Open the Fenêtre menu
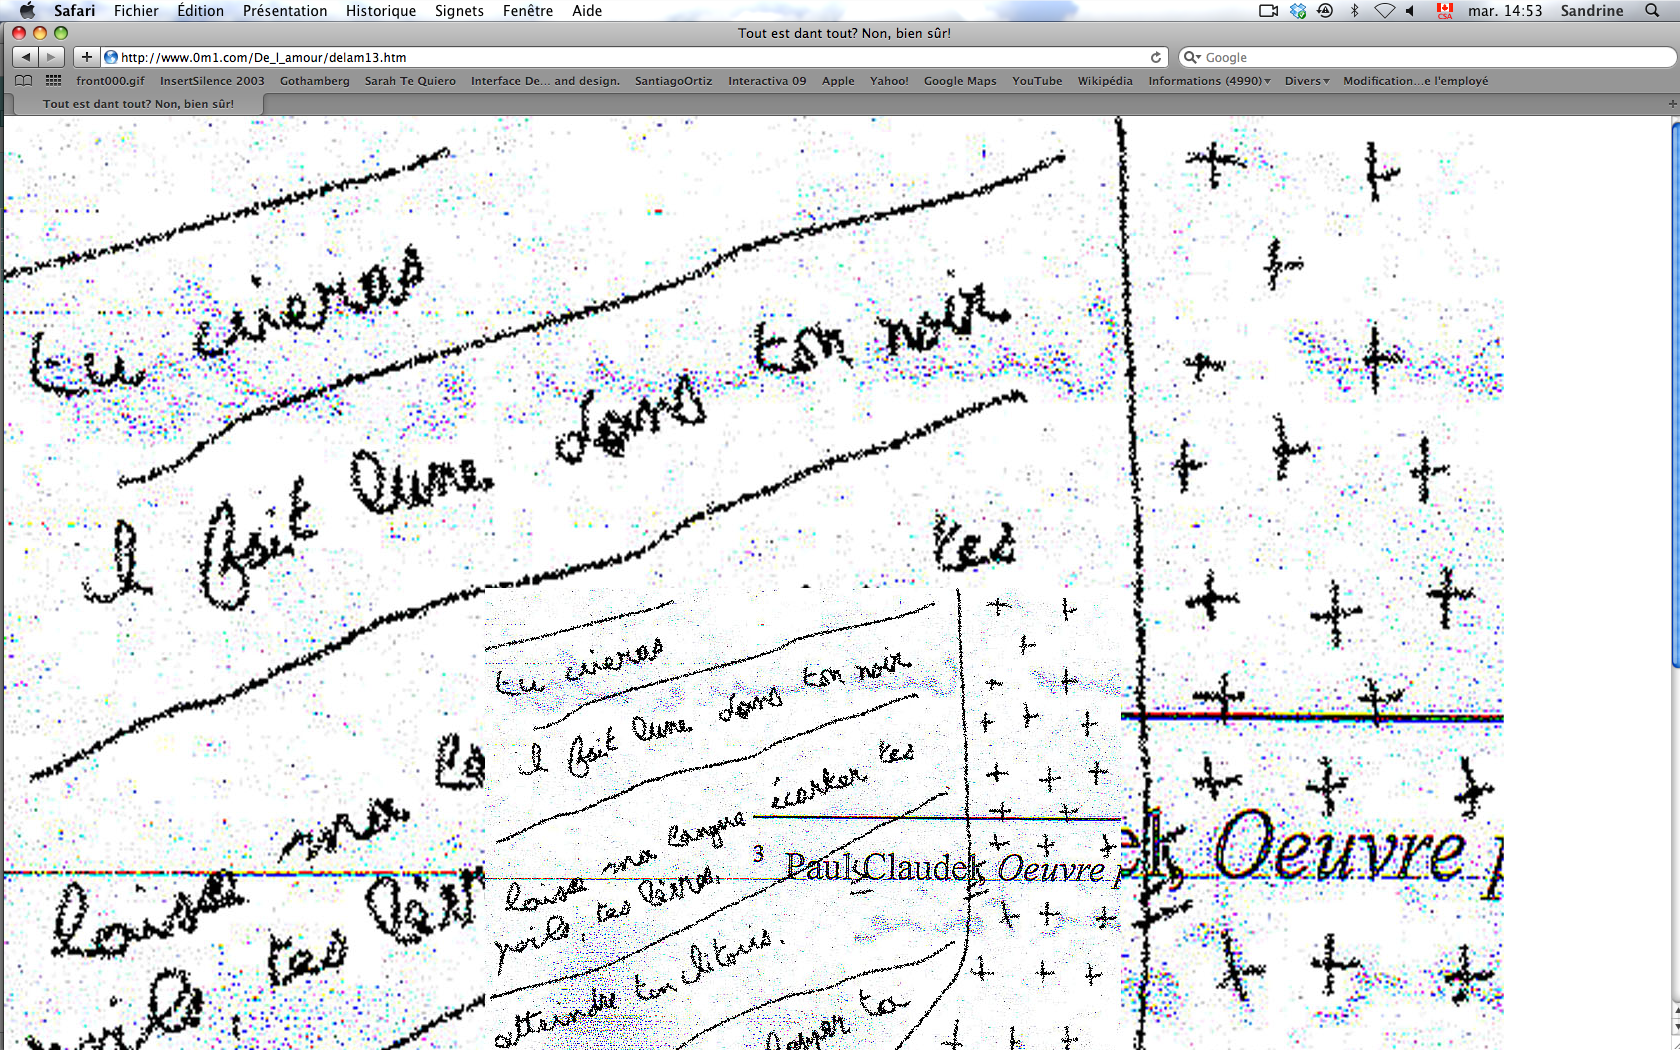The width and height of the screenshot is (1680, 1050). [528, 11]
